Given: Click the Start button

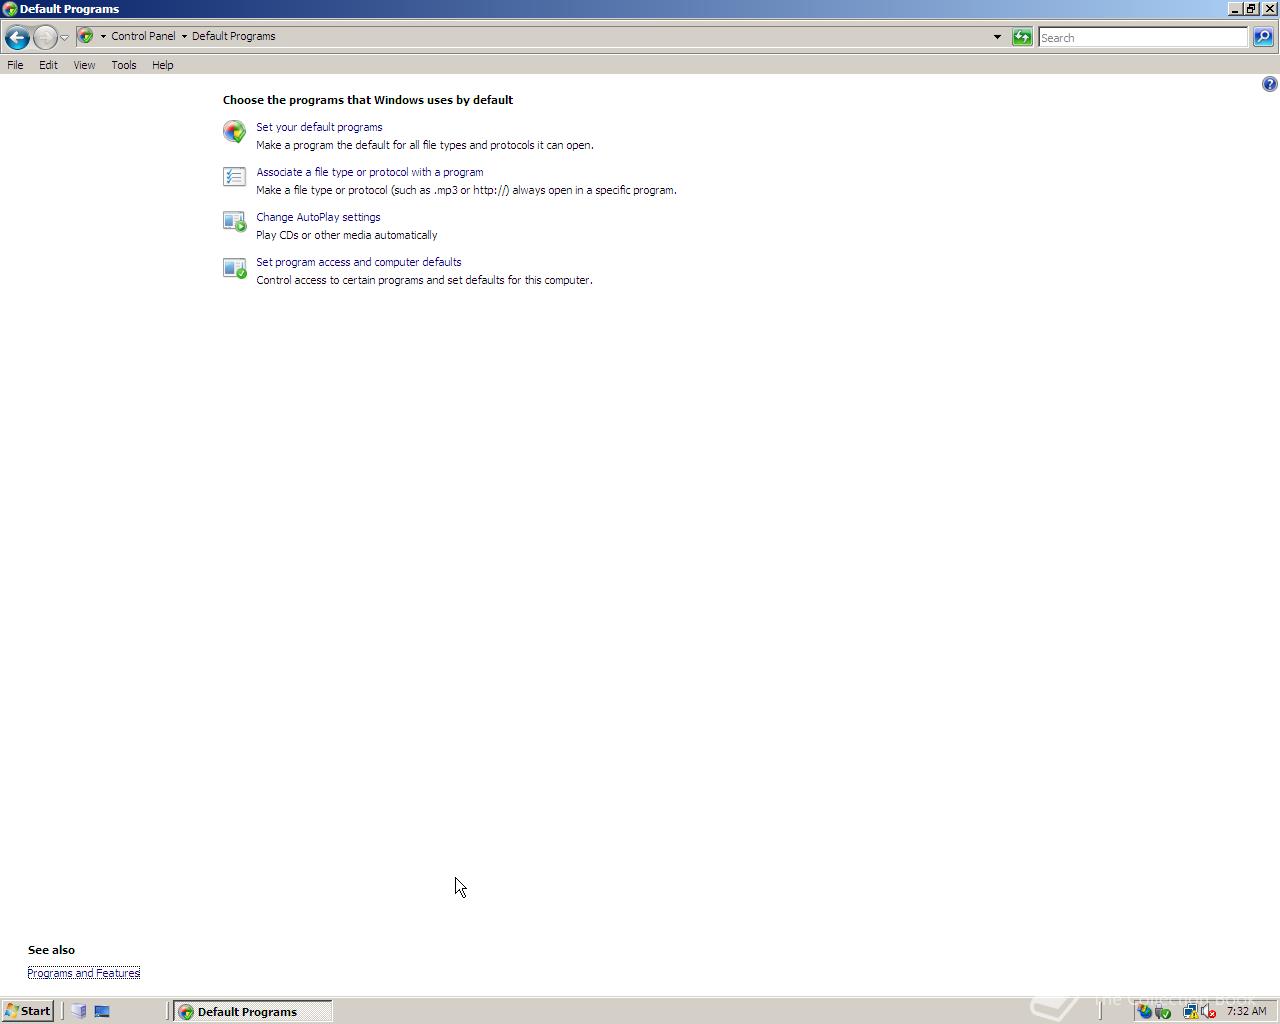Looking at the screenshot, I should pyautogui.click(x=28, y=1011).
